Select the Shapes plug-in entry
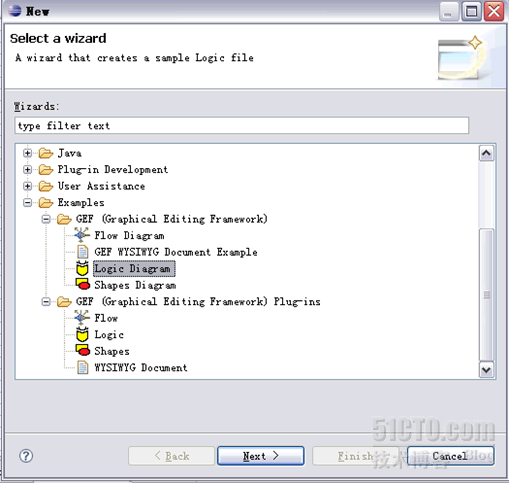Viewport: 509px width, 483px height. coord(112,351)
